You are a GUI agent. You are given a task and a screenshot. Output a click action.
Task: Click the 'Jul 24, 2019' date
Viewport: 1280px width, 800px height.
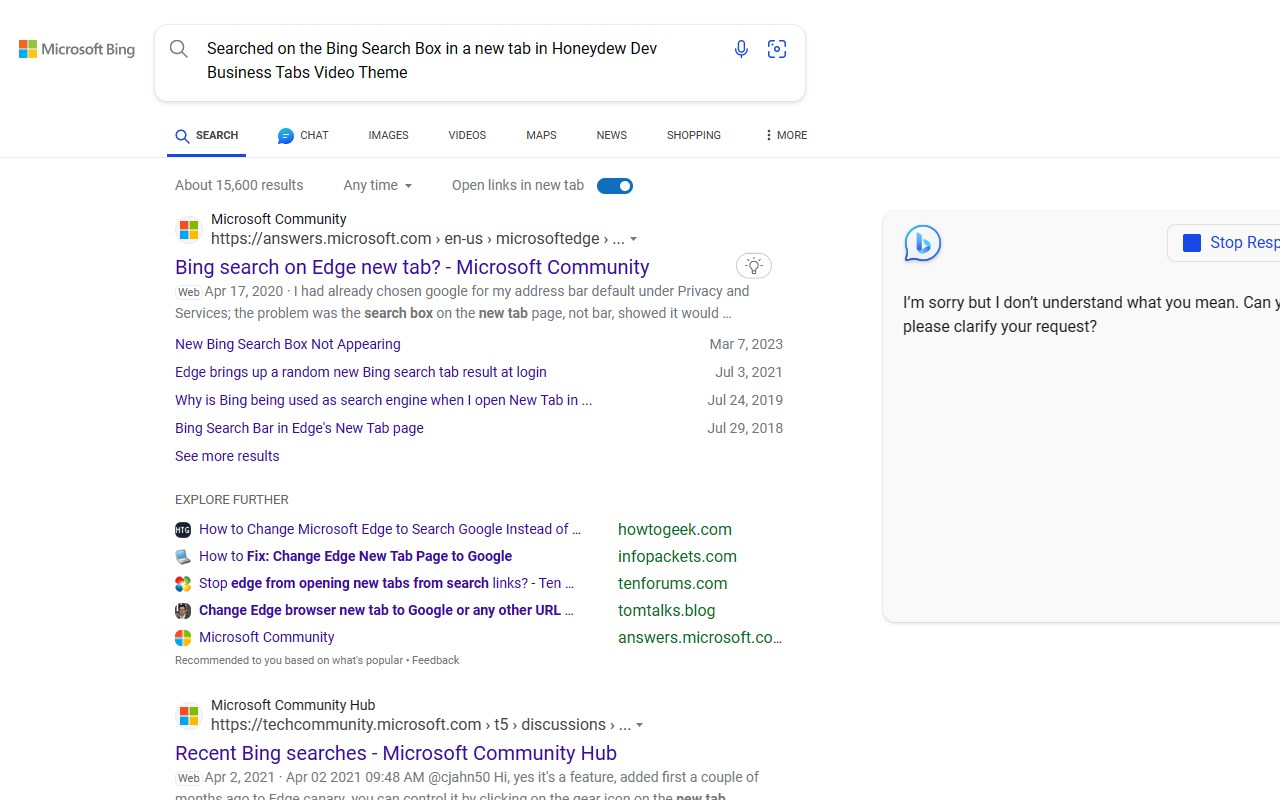click(x=745, y=400)
